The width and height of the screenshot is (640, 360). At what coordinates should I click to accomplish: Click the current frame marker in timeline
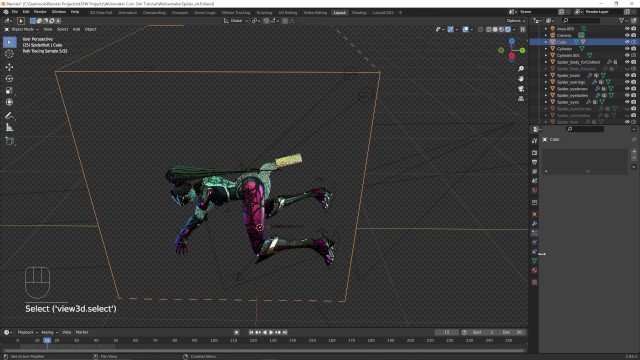point(47,340)
